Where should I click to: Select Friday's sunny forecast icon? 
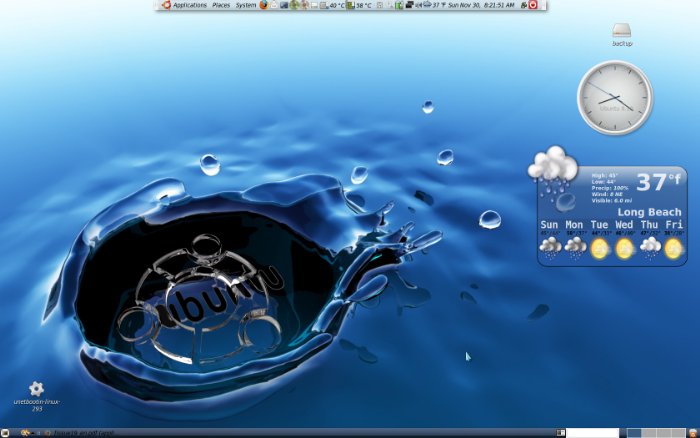pos(673,247)
